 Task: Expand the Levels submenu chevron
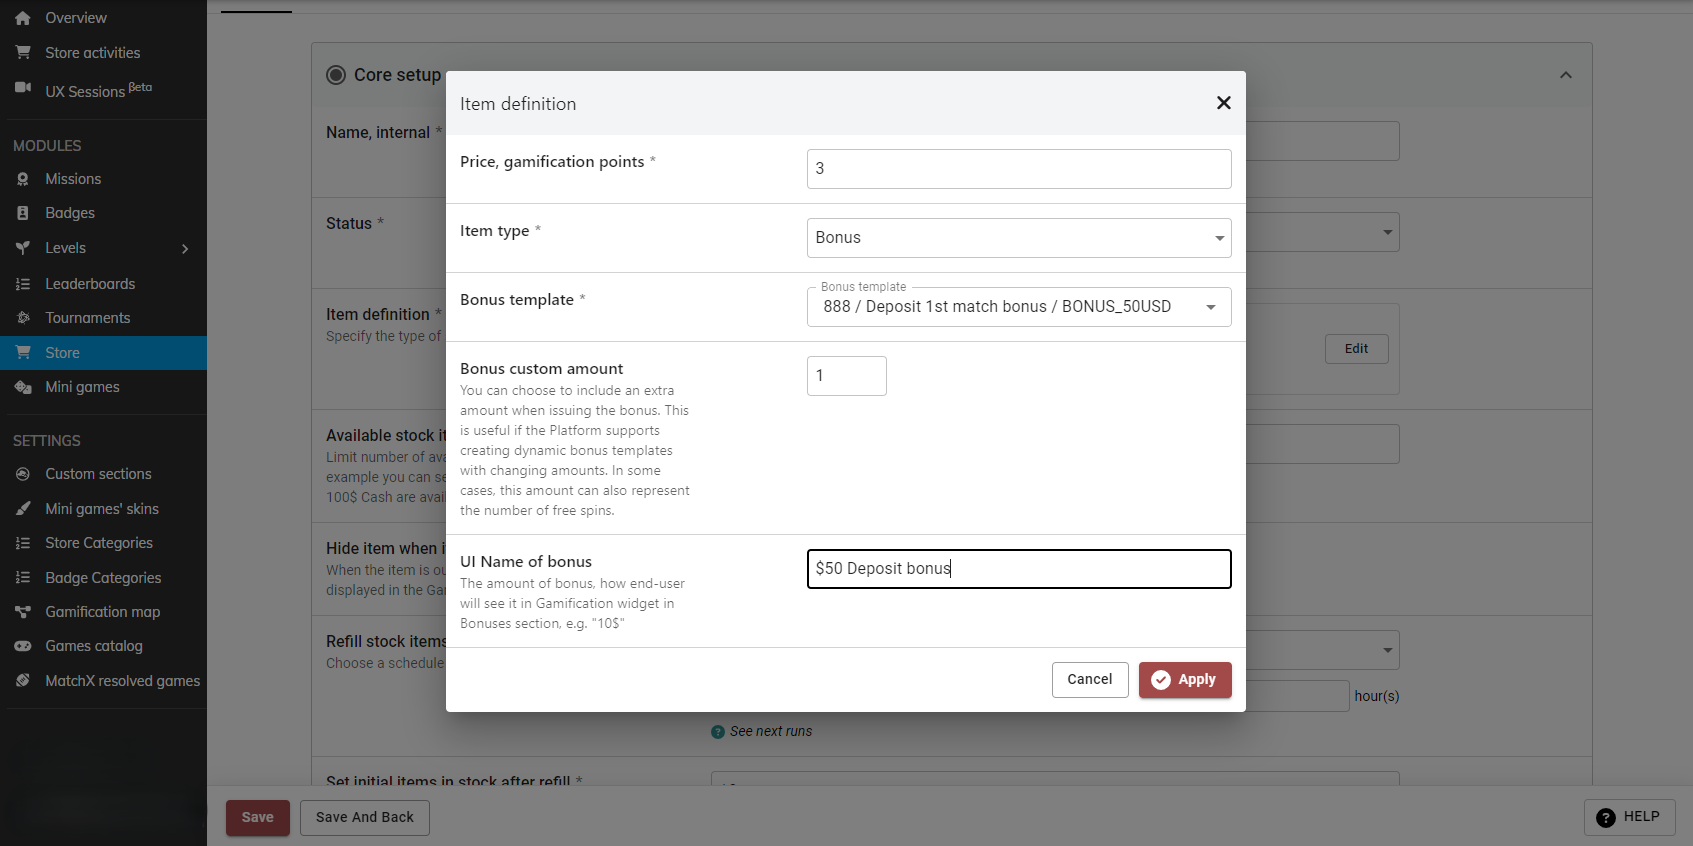coord(185,249)
